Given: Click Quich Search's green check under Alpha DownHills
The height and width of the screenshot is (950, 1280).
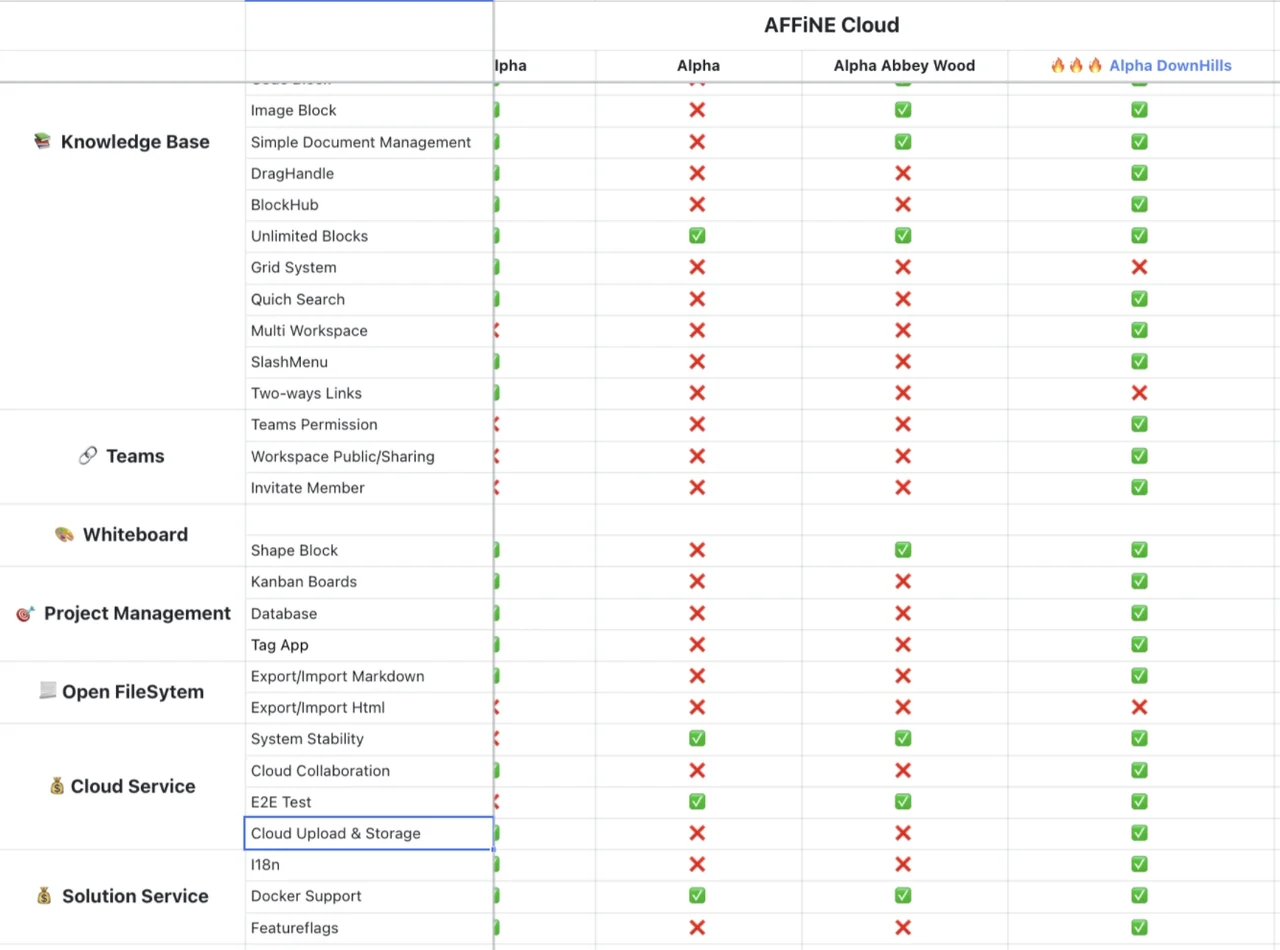Looking at the screenshot, I should (1139, 299).
